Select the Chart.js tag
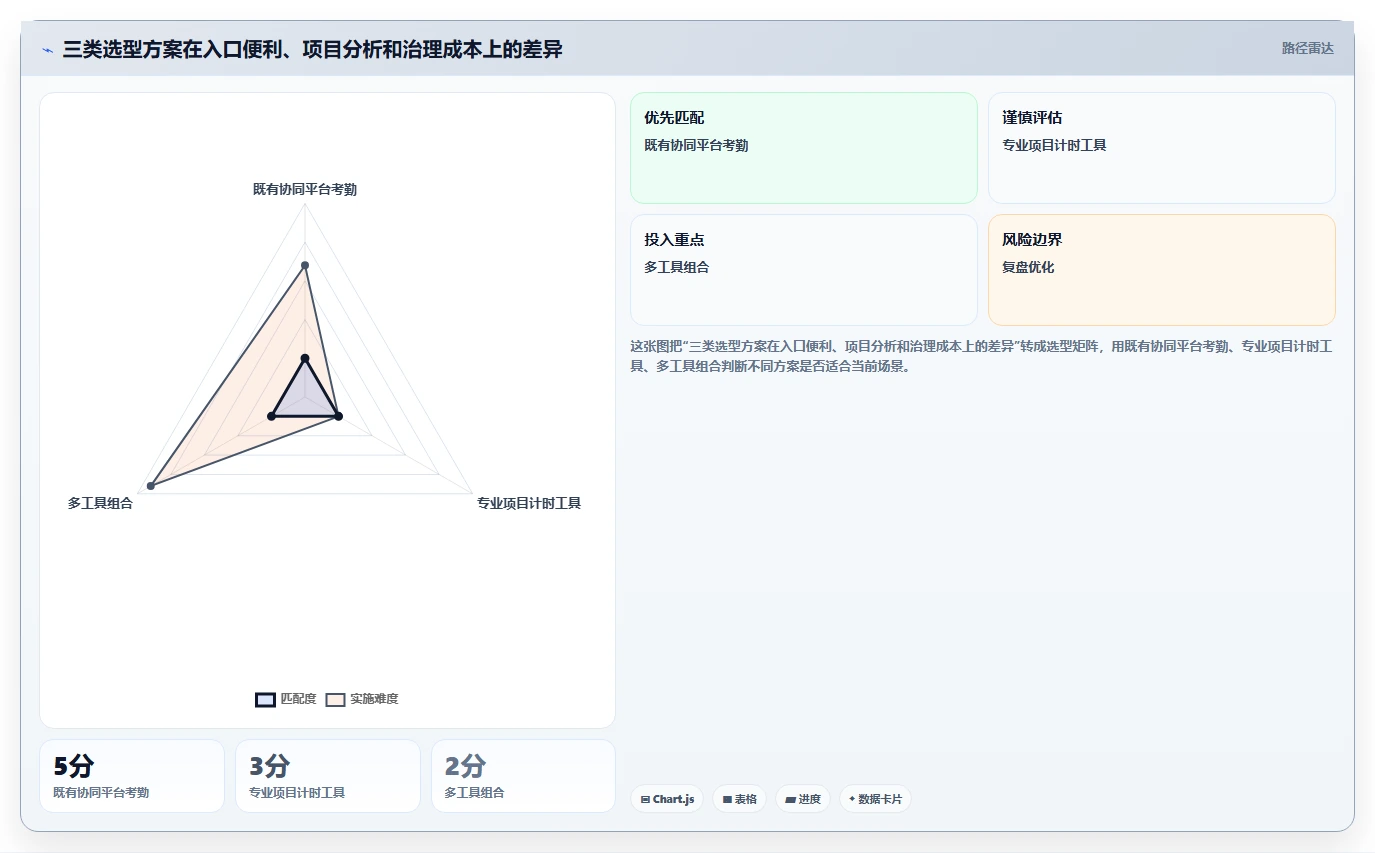The width and height of the screenshot is (1375, 853). click(x=667, y=799)
